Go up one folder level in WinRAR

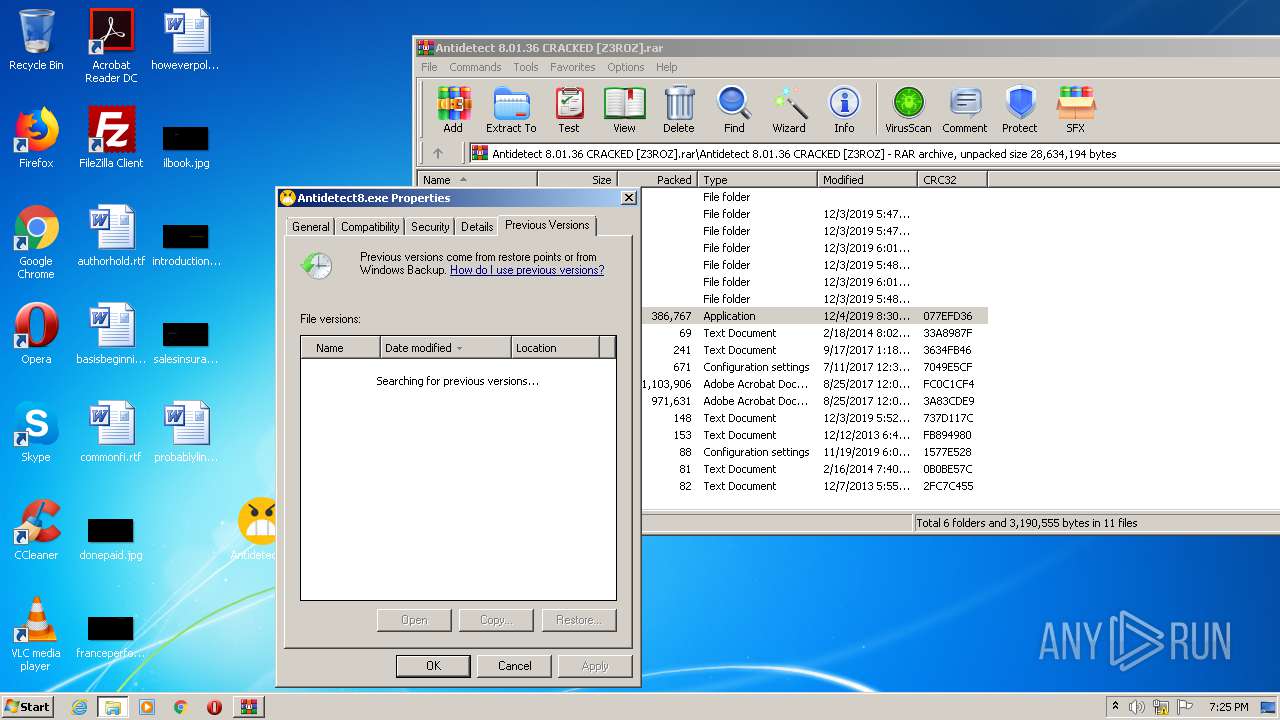tap(438, 153)
